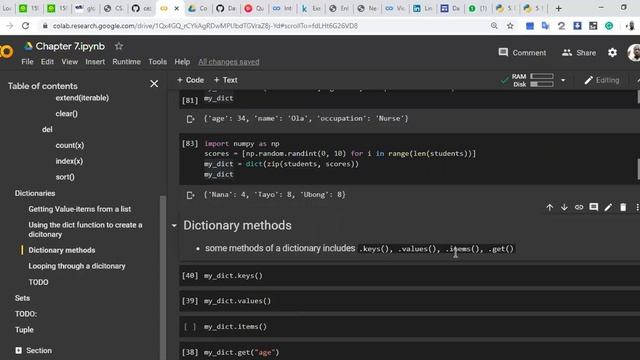The width and height of the screenshot is (640, 360).
Task: Move cell up with arrow icon
Action: point(550,207)
